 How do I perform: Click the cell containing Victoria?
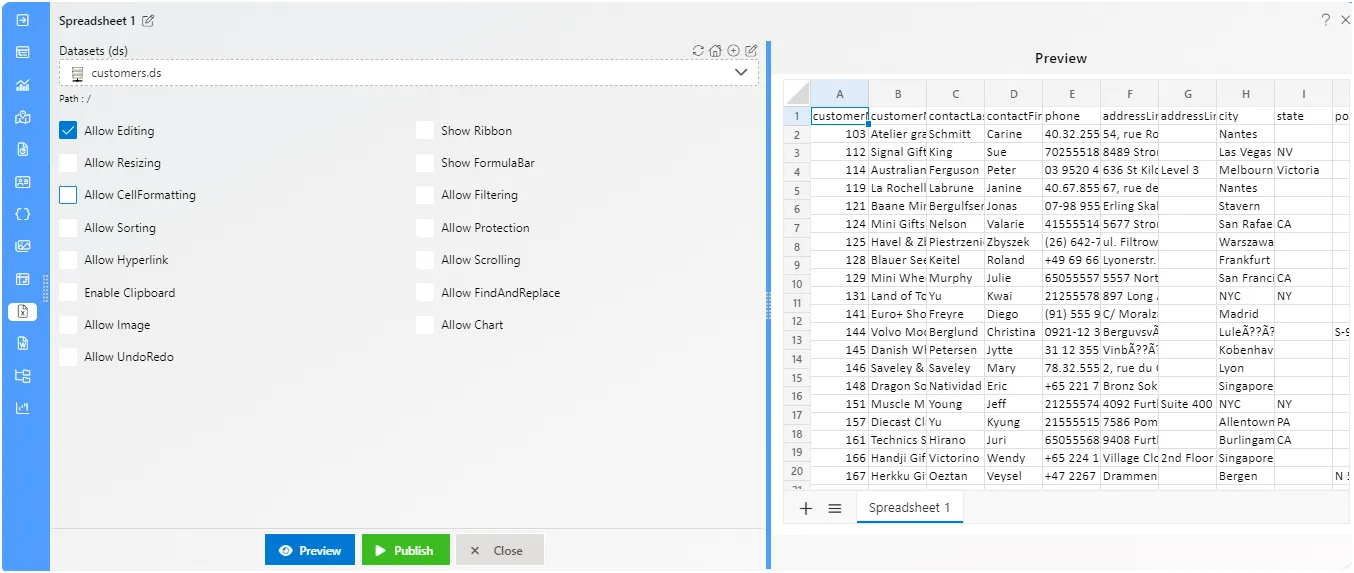(1303, 170)
